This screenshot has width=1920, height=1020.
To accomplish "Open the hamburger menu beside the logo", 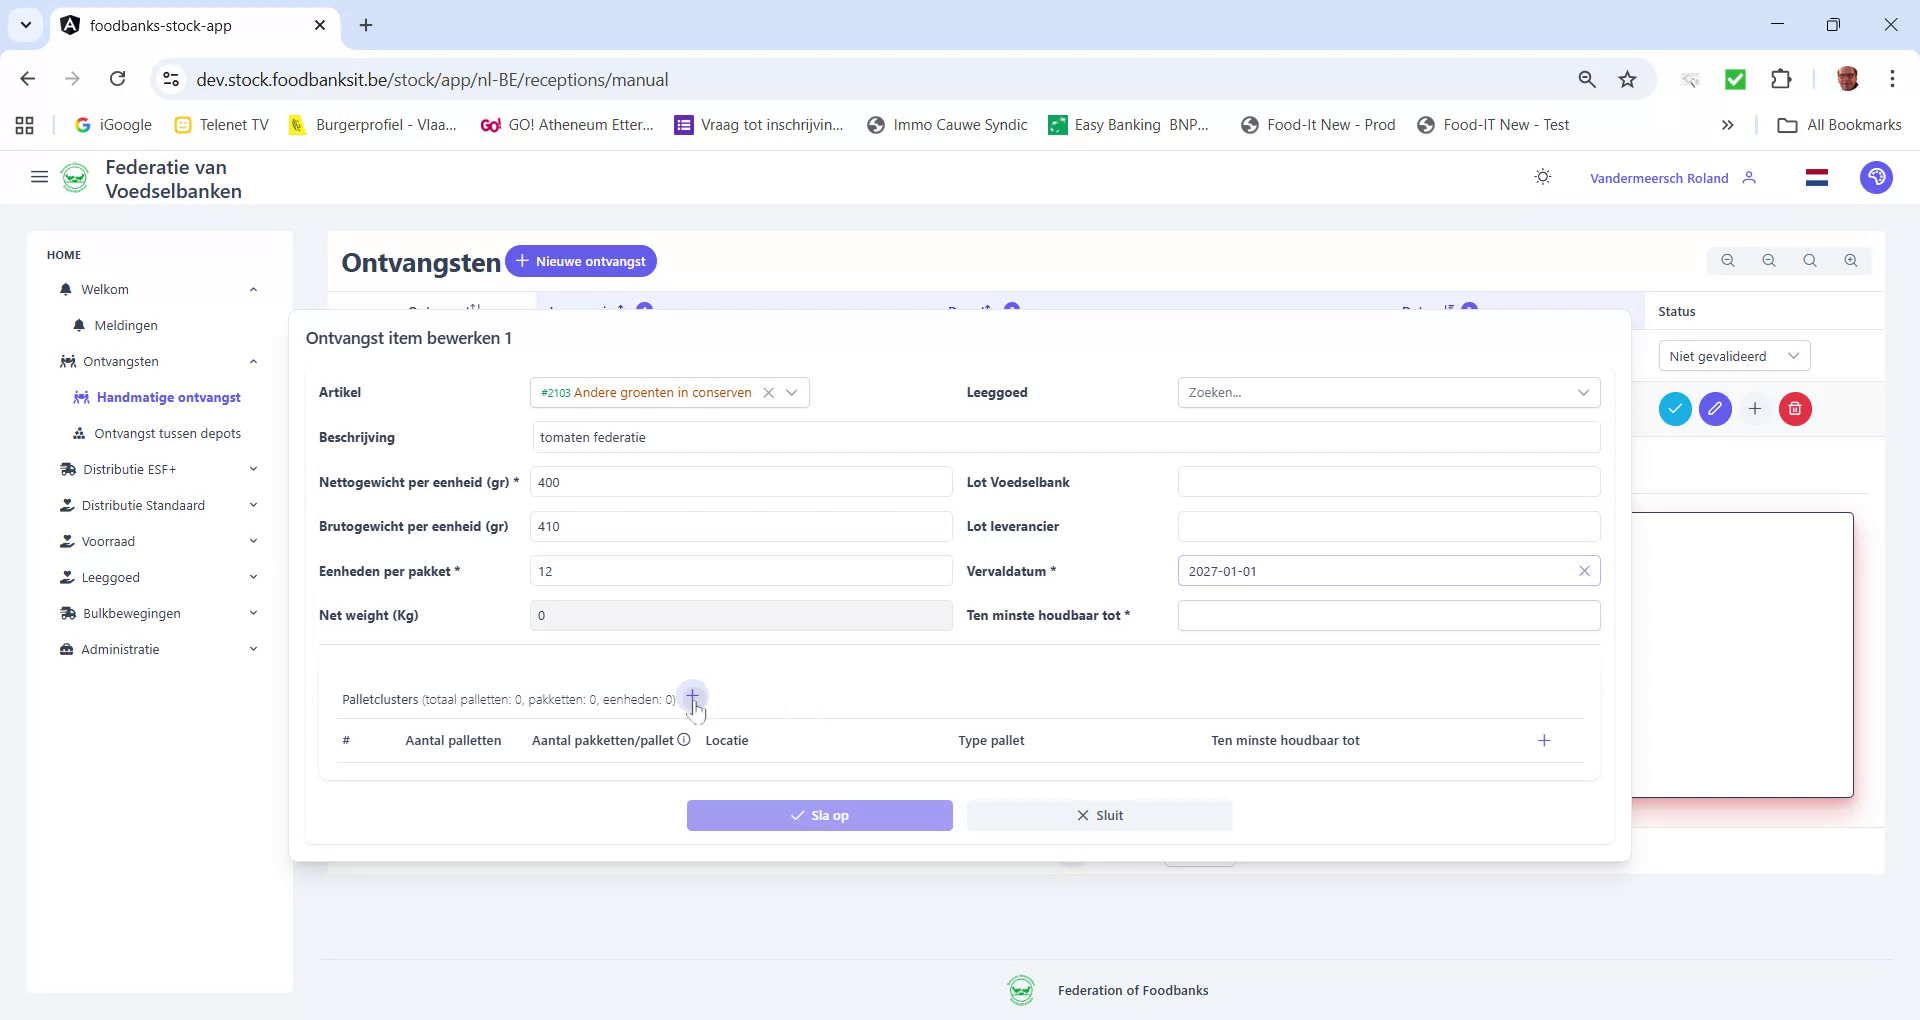I will click(x=39, y=177).
